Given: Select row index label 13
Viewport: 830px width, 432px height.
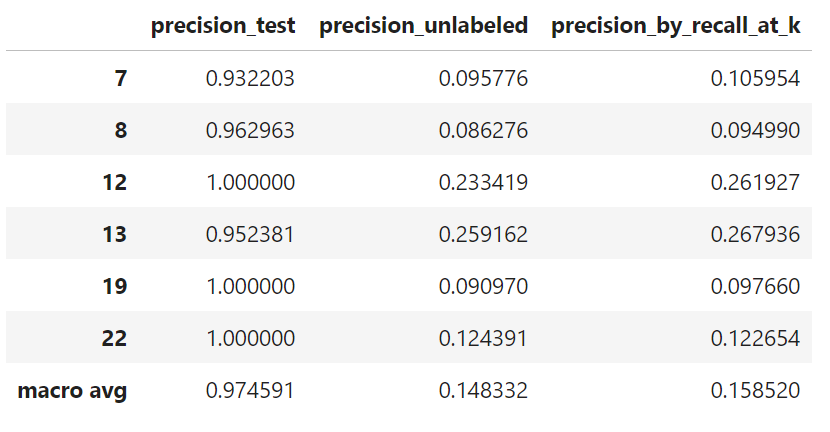Looking at the screenshot, I should [114, 235].
